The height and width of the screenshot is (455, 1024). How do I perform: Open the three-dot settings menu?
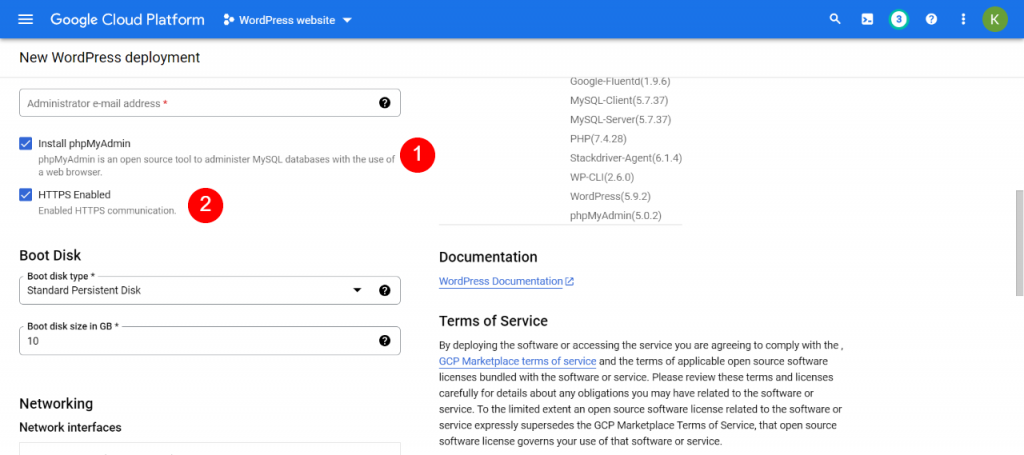pos(963,19)
